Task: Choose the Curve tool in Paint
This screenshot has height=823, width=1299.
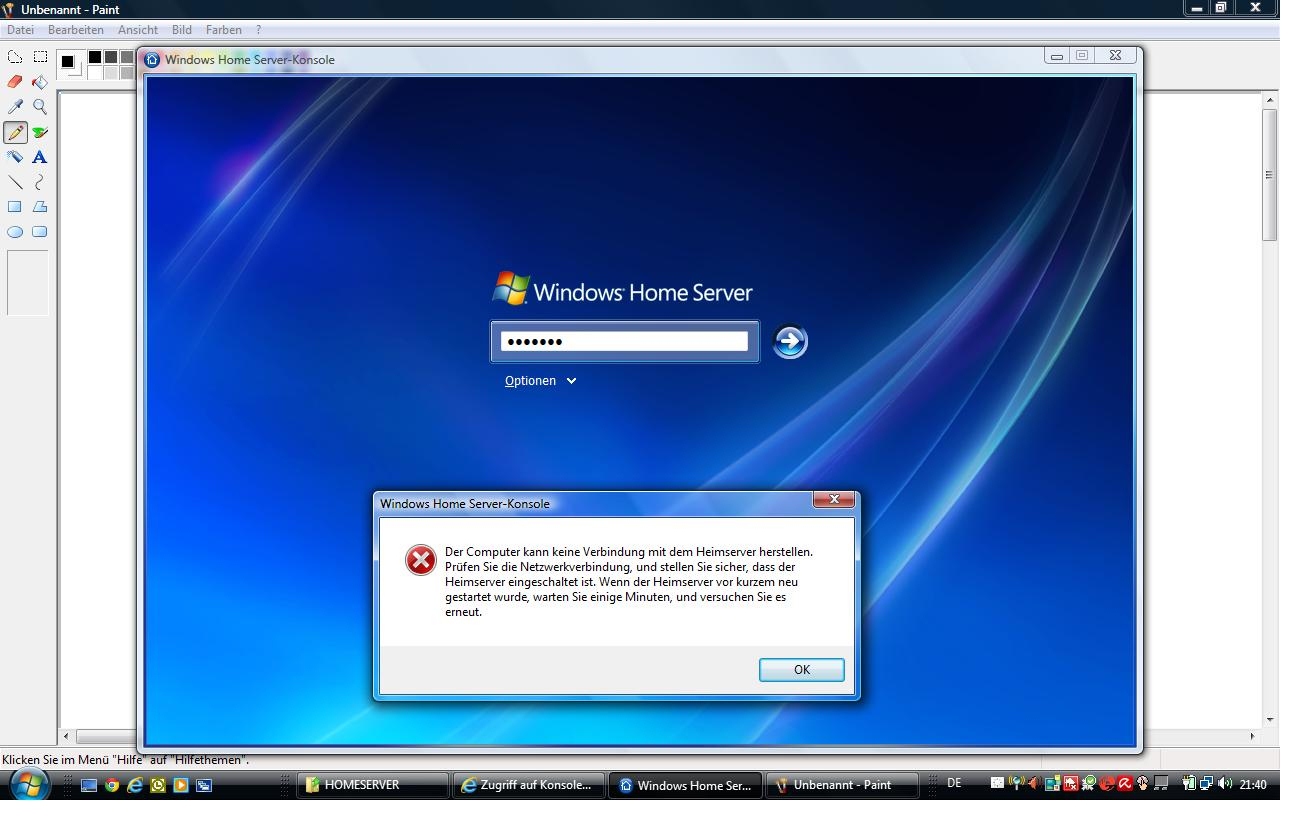Action: pos(40,182)
